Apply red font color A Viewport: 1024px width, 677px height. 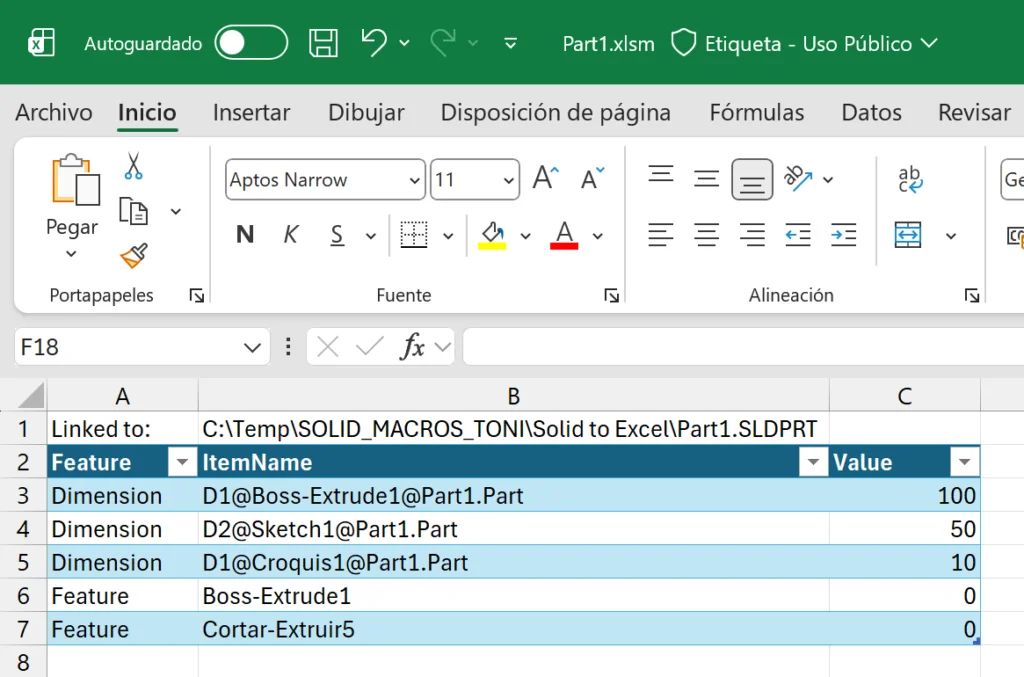click(x=564, y=235)
